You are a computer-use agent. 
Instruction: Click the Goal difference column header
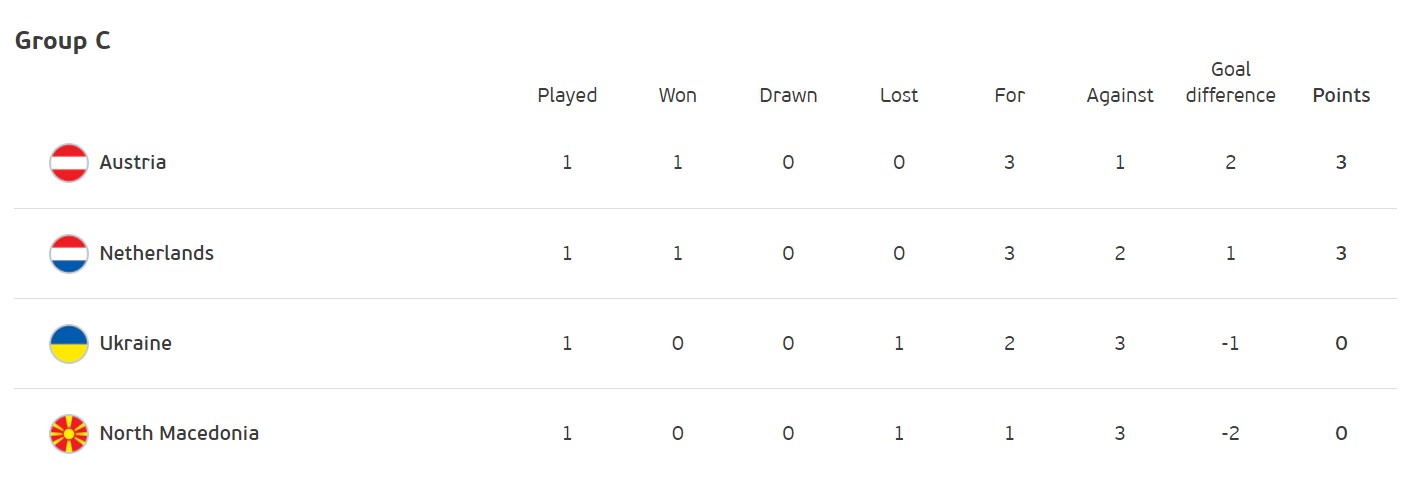pyautogui.click(x=1230, y=83)
